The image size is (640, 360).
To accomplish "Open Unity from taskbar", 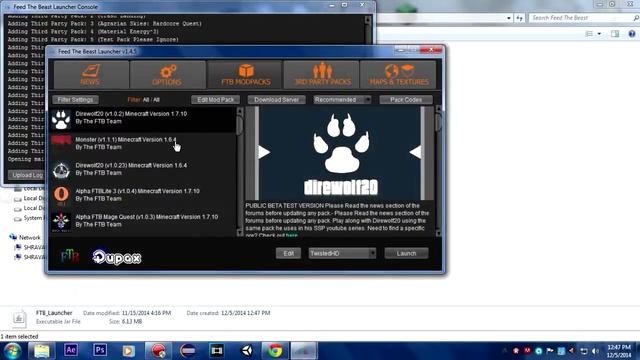I will coord(246,351).
